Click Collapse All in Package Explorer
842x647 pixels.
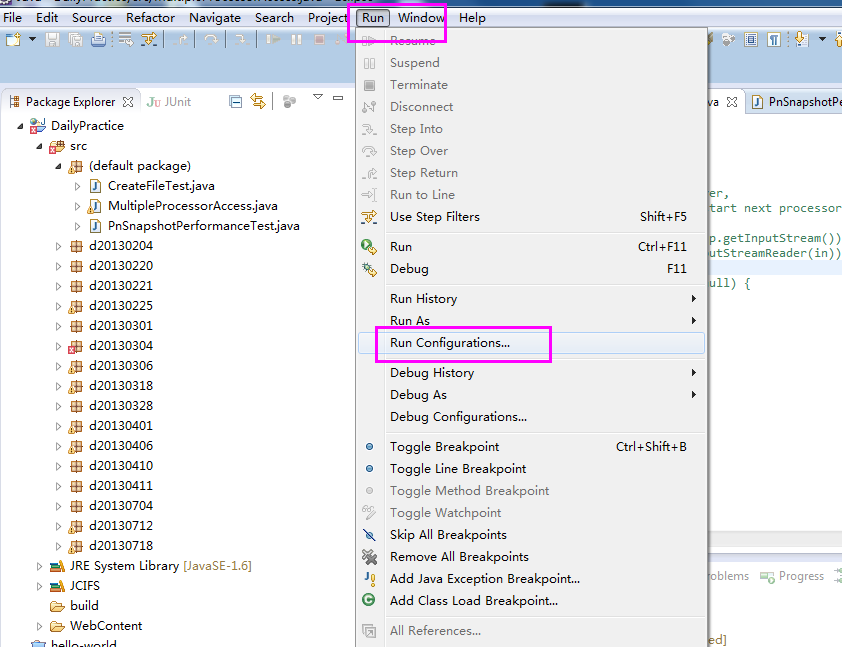235,101
